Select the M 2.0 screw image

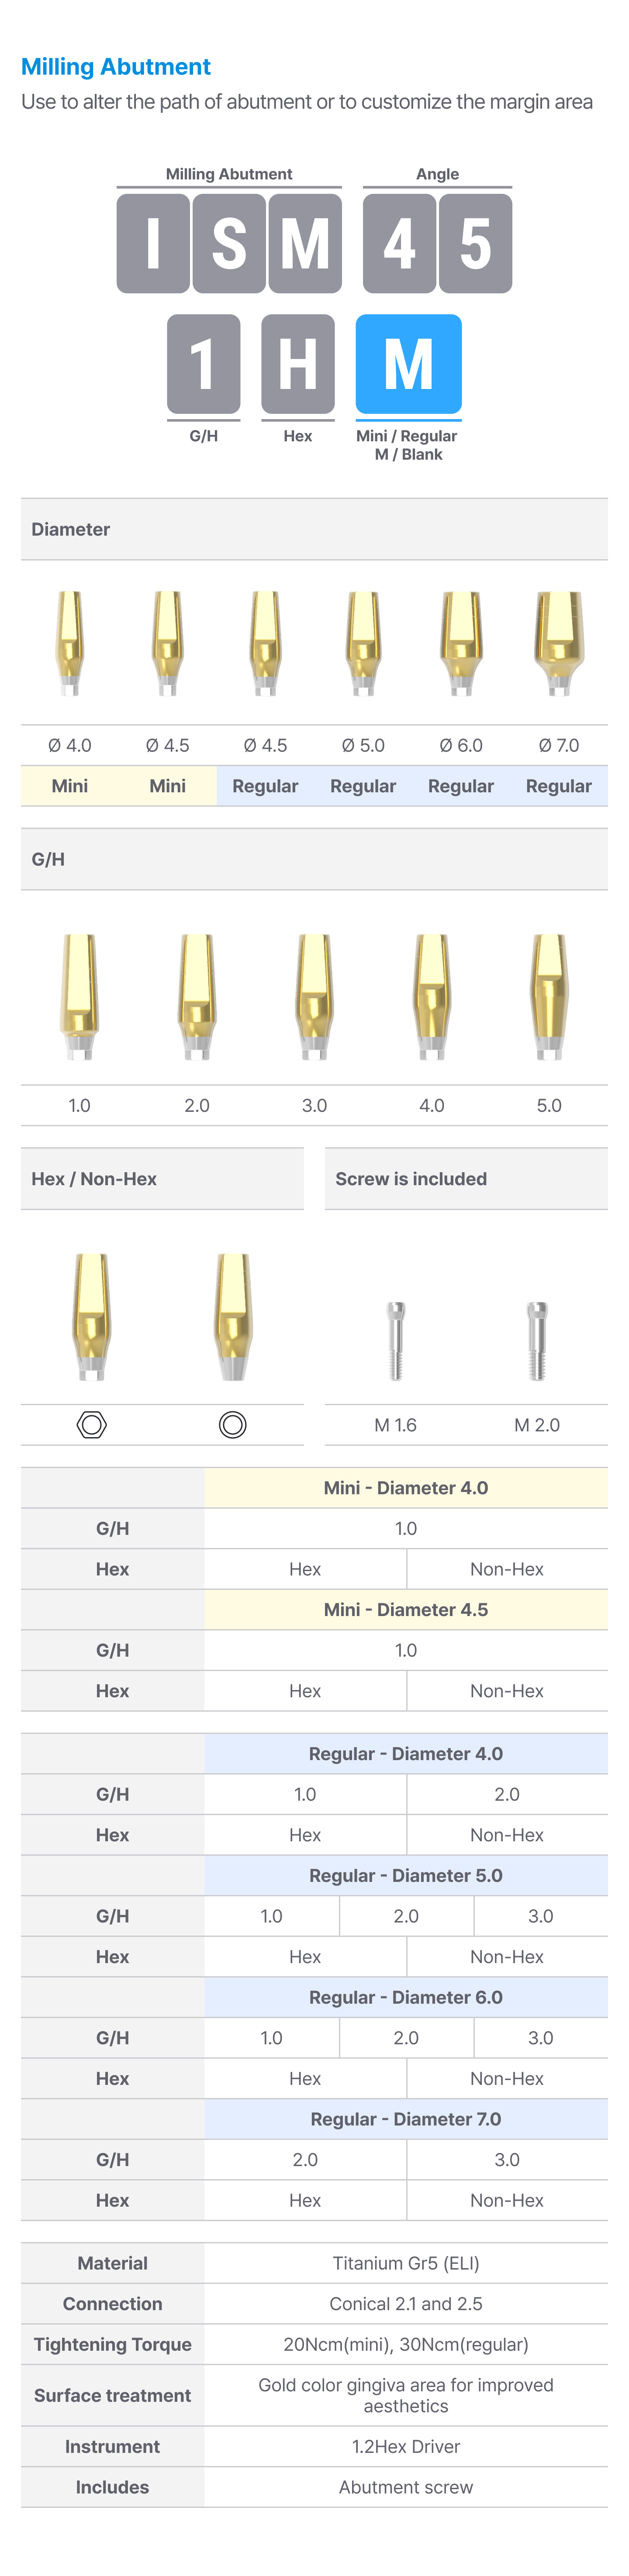[537, 1340]
